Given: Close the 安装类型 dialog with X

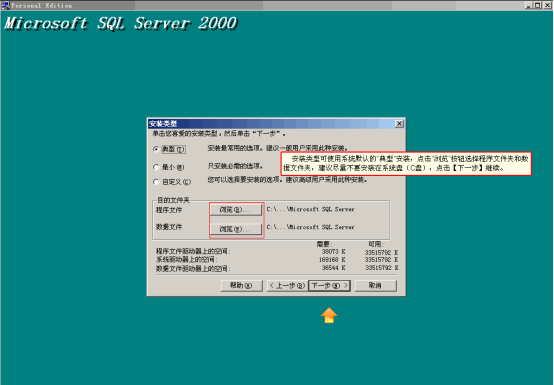Looking at the screenshot, I should 399,124.
